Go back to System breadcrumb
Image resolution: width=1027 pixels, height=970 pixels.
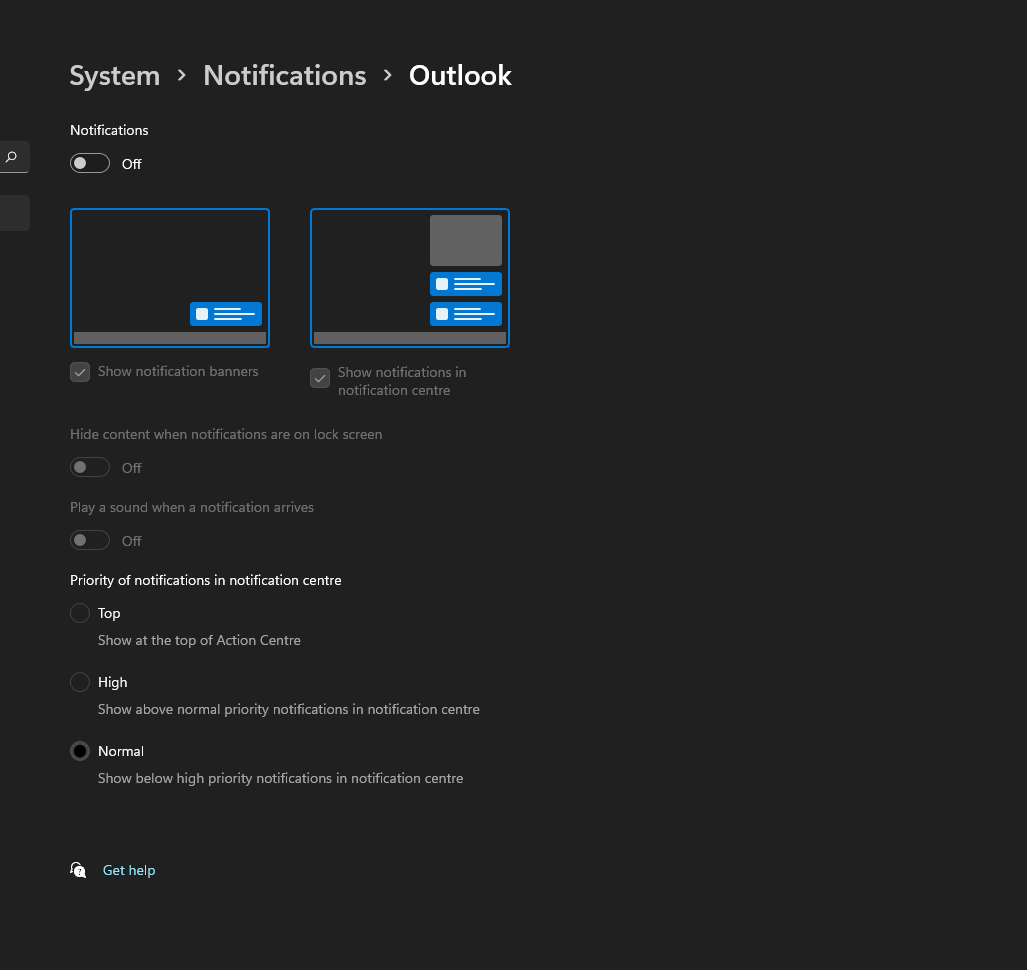(115, 76)
